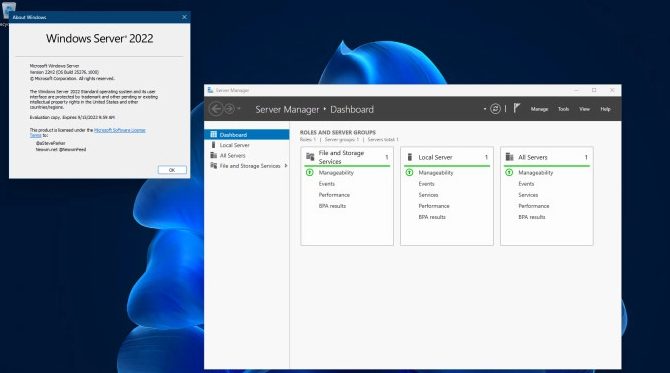Open Manageability in Local Server tile
This screenshot has width=670, height=373.
pyautogui.click(x=436, y=173)
